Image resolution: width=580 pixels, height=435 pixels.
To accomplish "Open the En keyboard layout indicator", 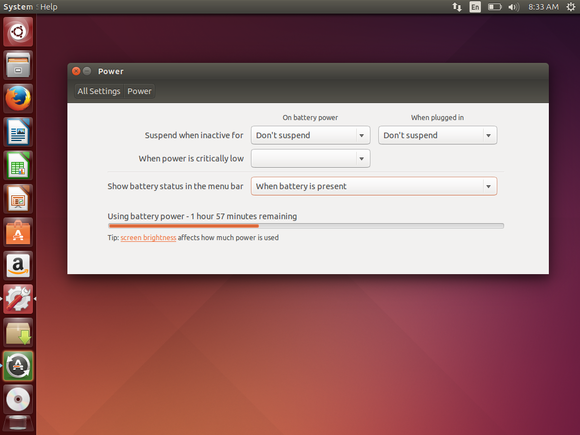I will (x=475, y=7).
